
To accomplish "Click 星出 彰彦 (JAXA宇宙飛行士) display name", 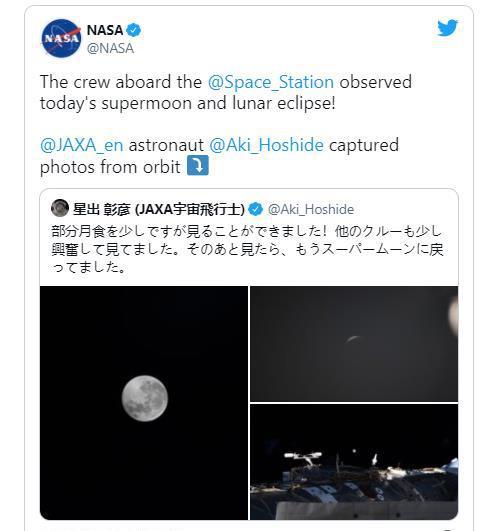I will click(x=159, y=209).
